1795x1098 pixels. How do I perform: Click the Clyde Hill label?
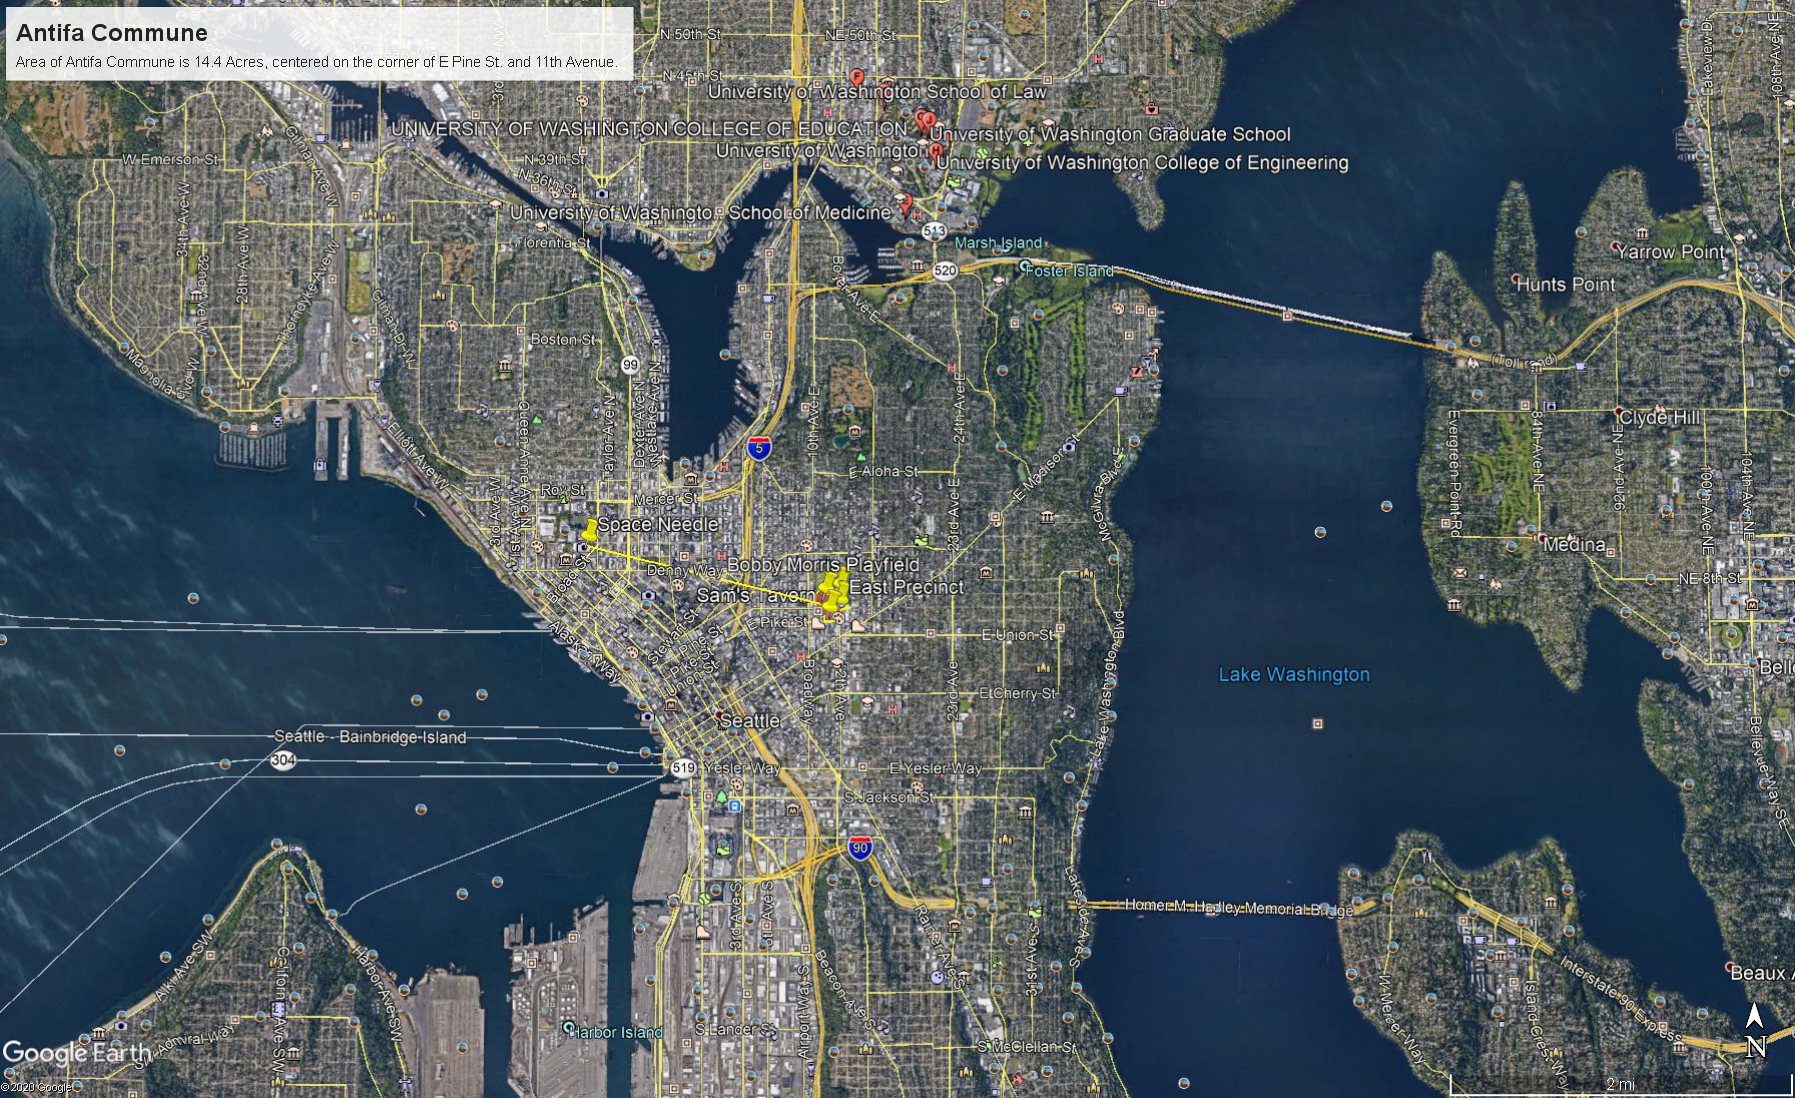click(x=1659, y=417)
